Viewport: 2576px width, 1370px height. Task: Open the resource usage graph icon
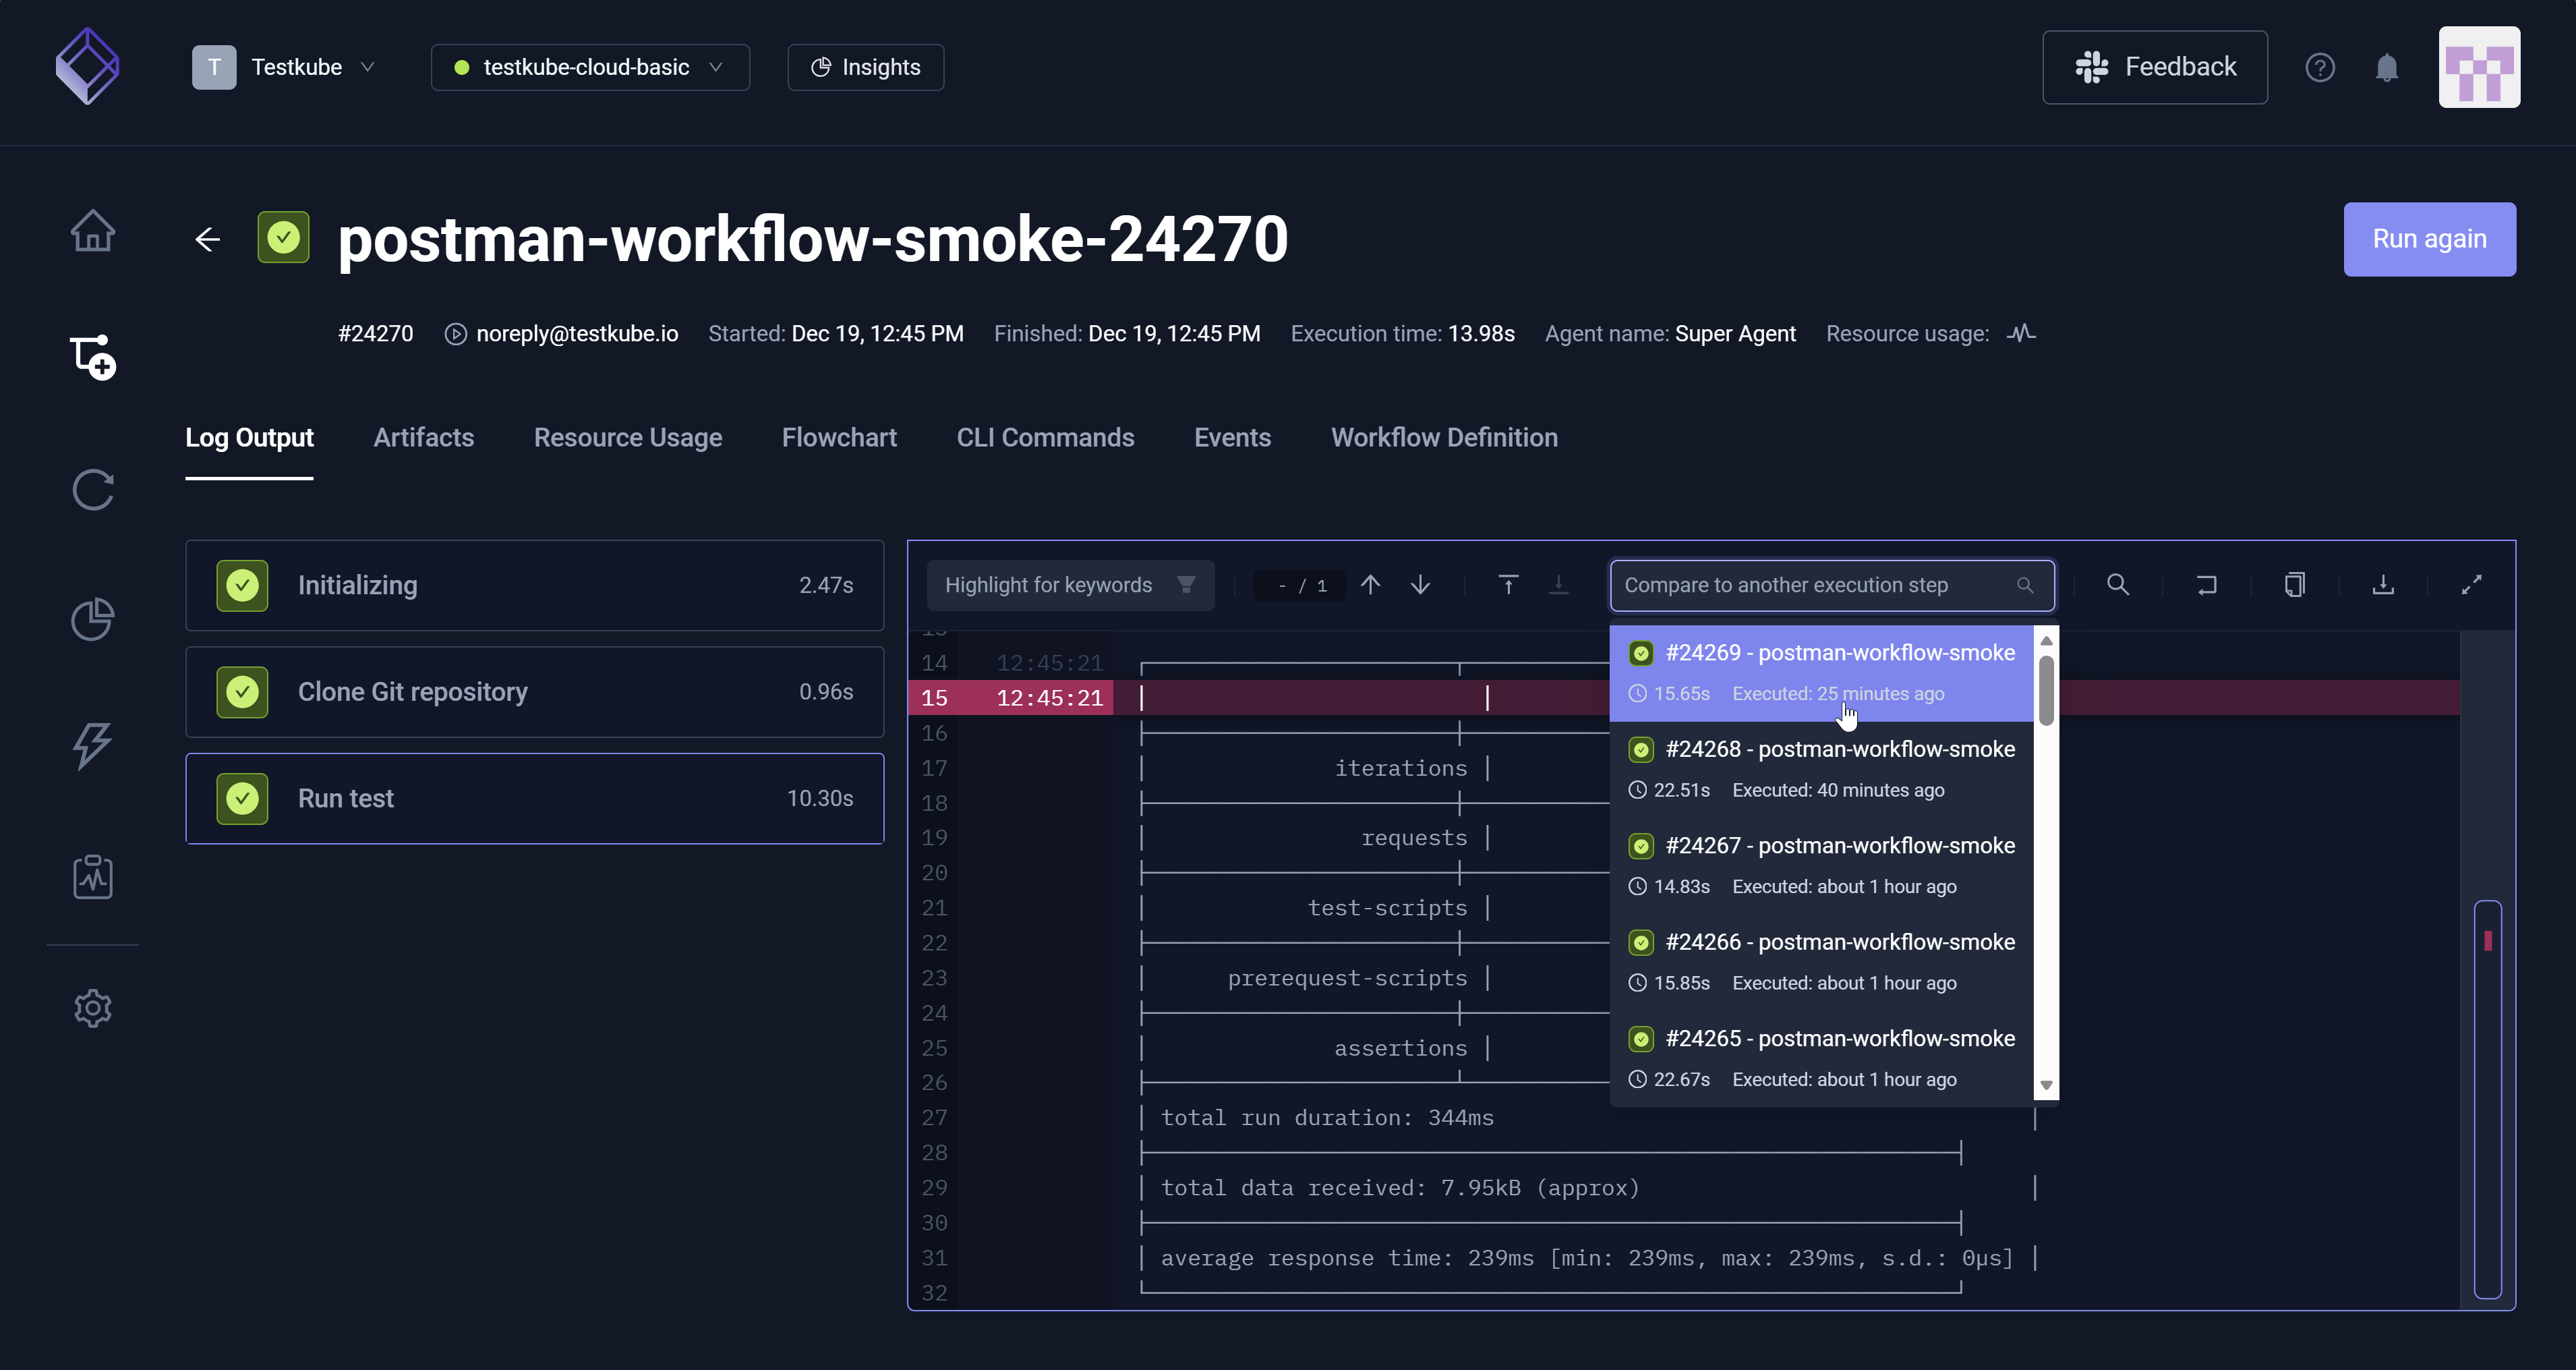(2021, 334)
